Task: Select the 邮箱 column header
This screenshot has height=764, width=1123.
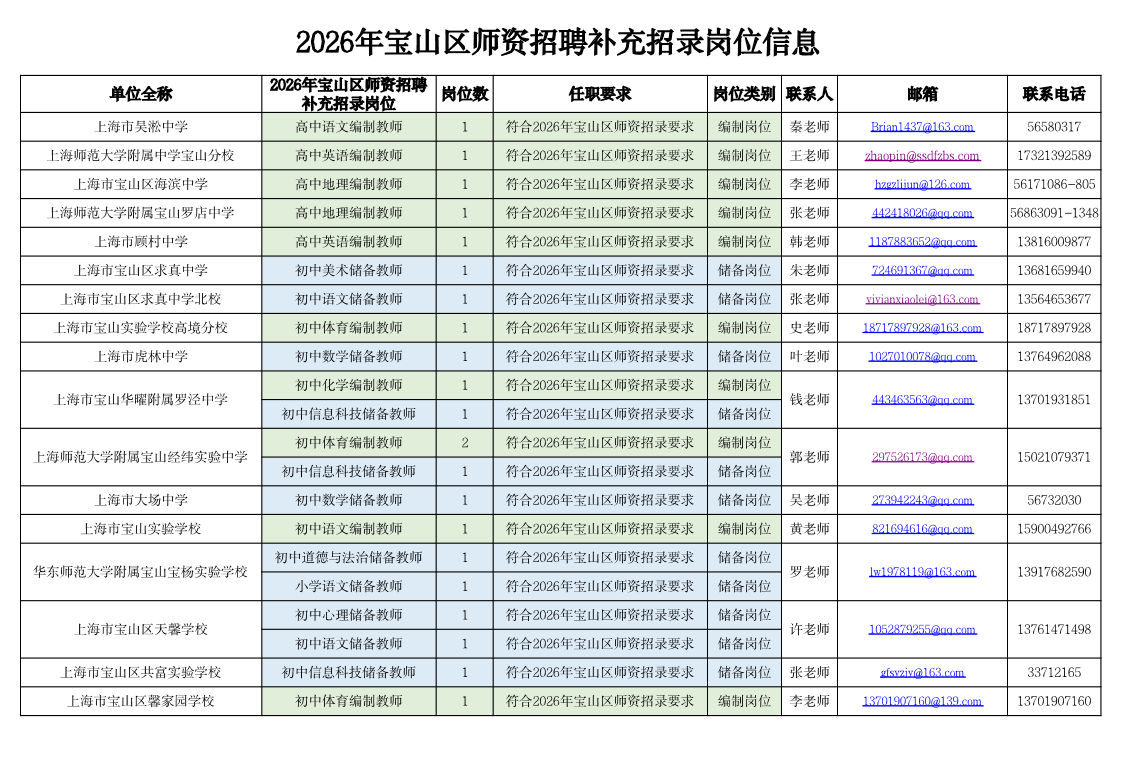Action: [922, 94]
